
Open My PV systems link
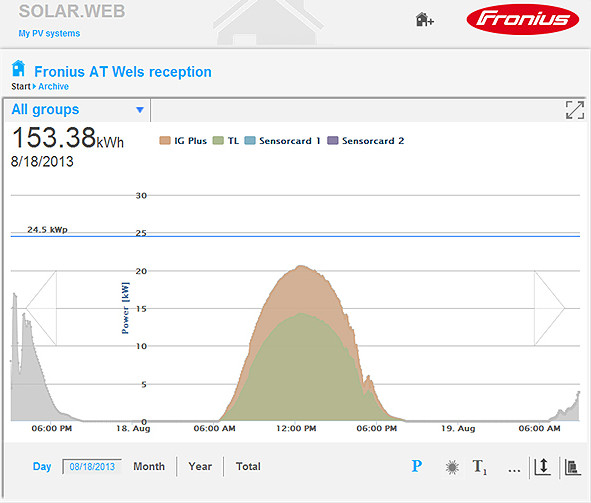tap(49, 34)
